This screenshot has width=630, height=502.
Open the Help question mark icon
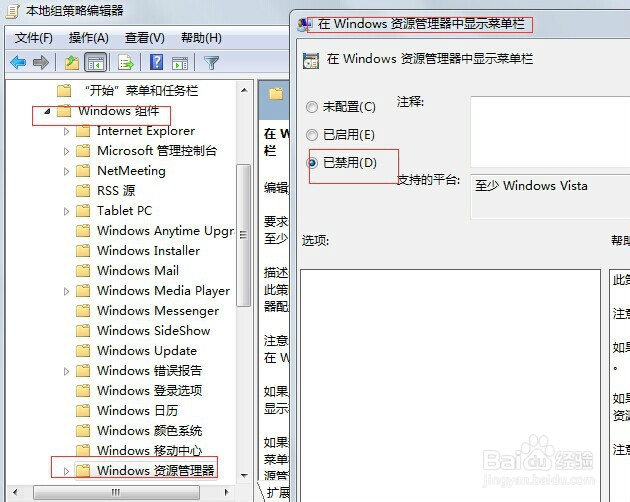pyautogui.click(x=156, y=62)
